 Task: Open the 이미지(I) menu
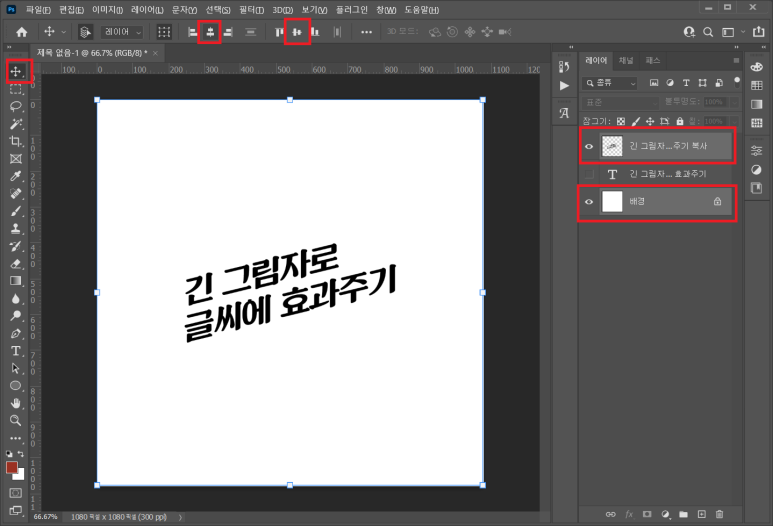click(107, 10)
